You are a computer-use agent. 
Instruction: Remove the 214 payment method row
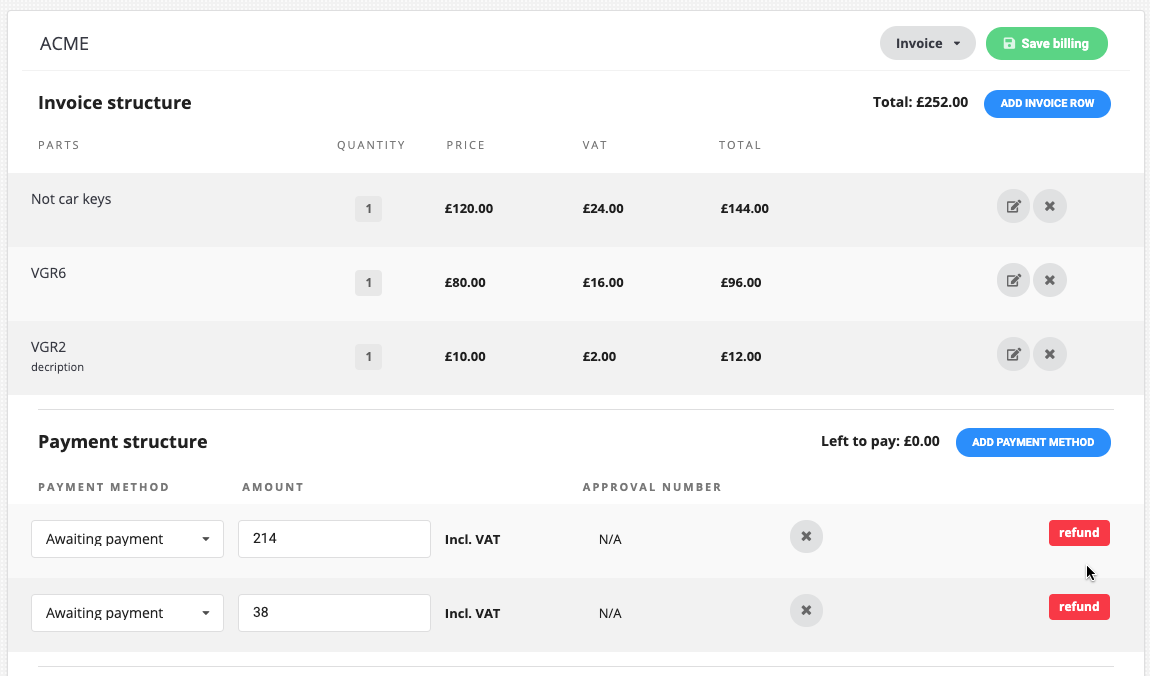pos(806,537)
